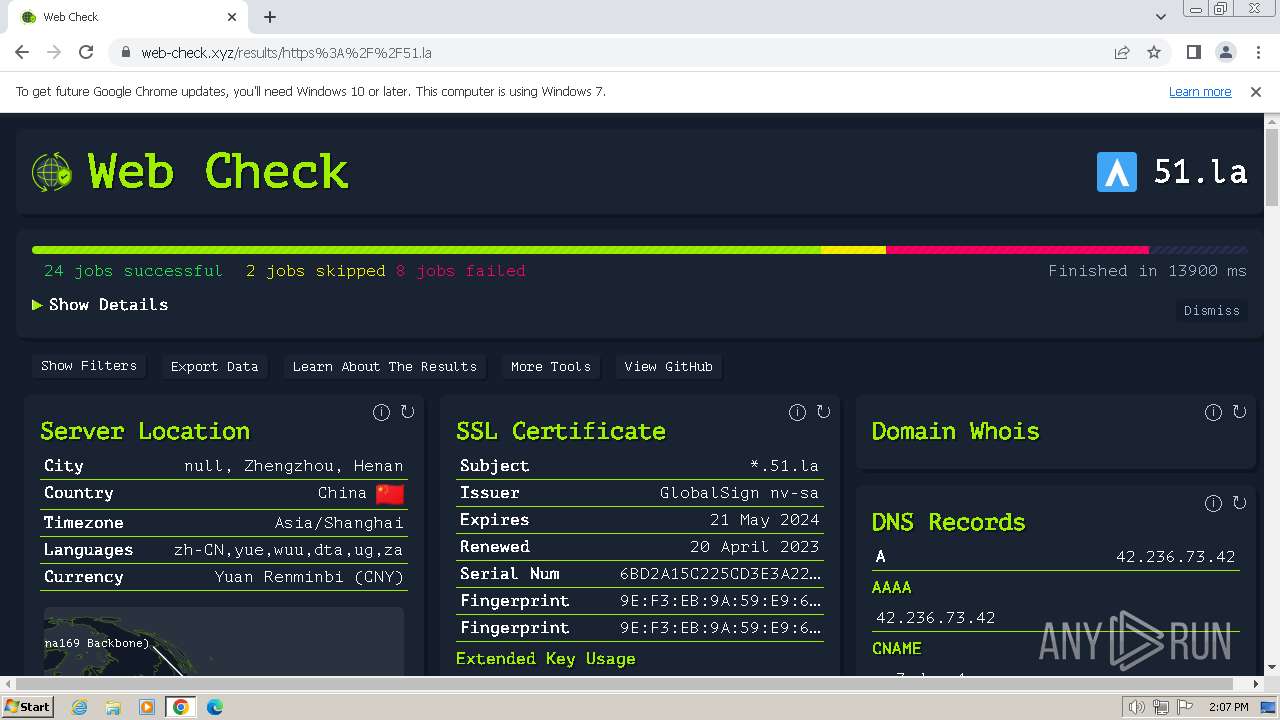The image size is (1280, 720).
Task: Open a new browser tab
Action: pyautogui.click(x=270, y=17)
